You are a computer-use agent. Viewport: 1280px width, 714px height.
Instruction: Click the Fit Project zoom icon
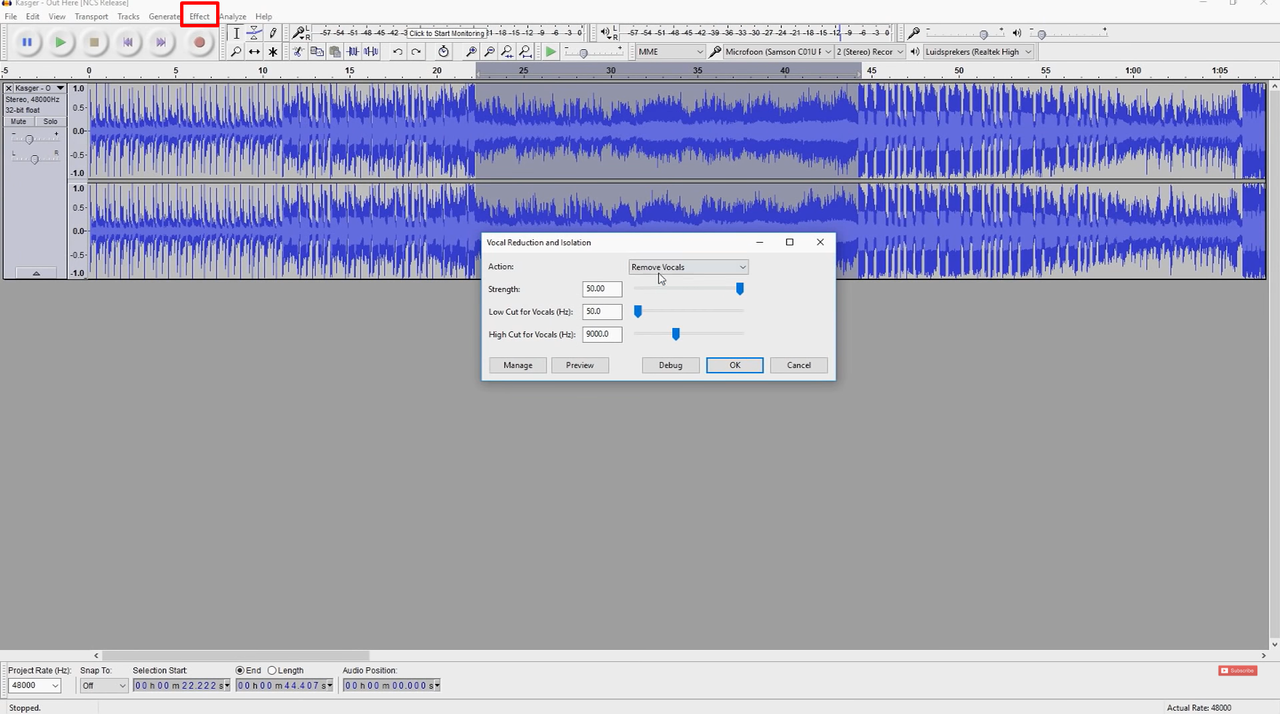click(x=525, y=52)
